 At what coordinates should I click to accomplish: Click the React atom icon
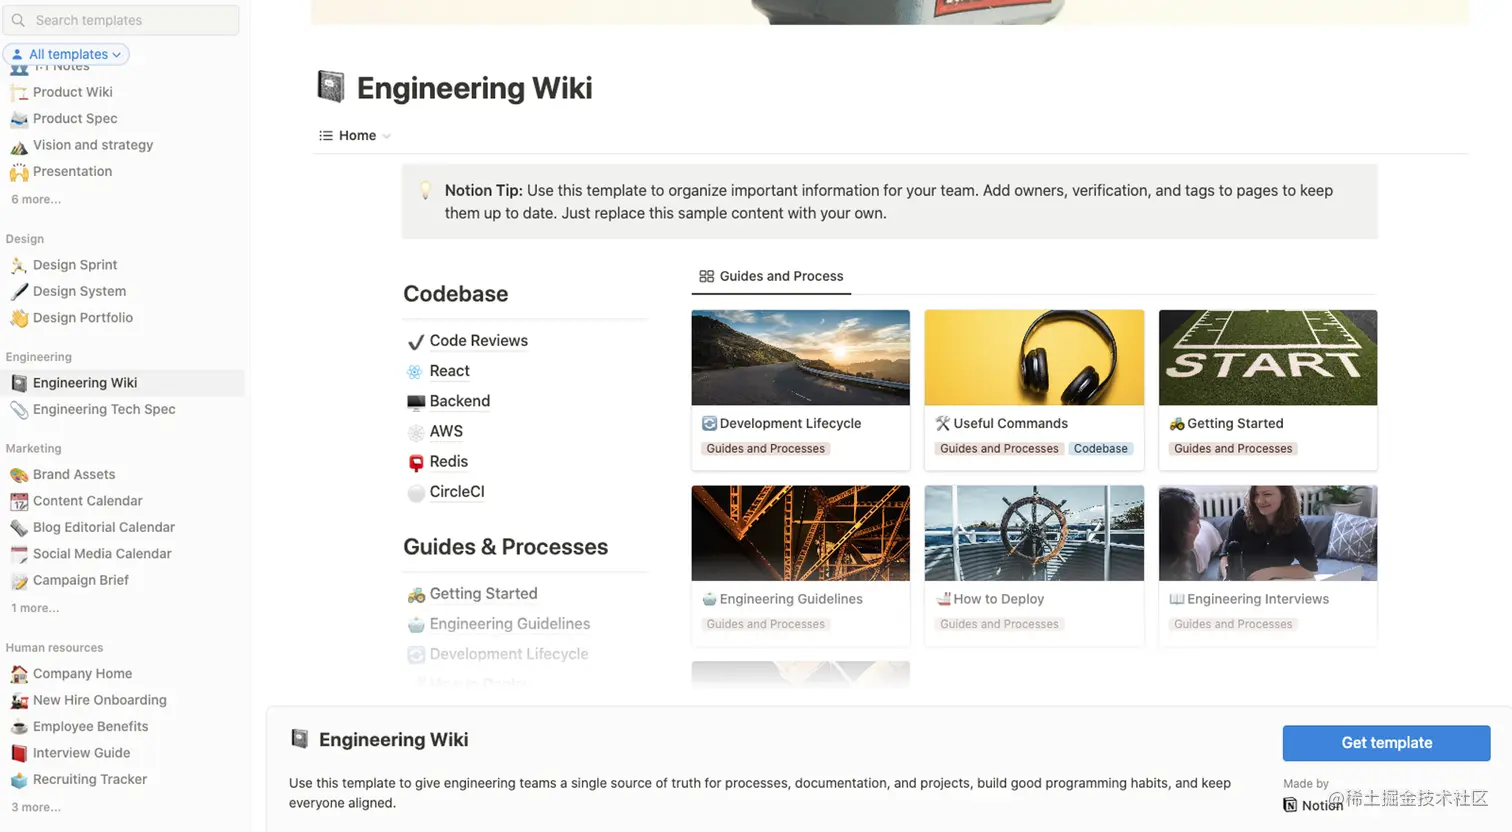[415, 372]
